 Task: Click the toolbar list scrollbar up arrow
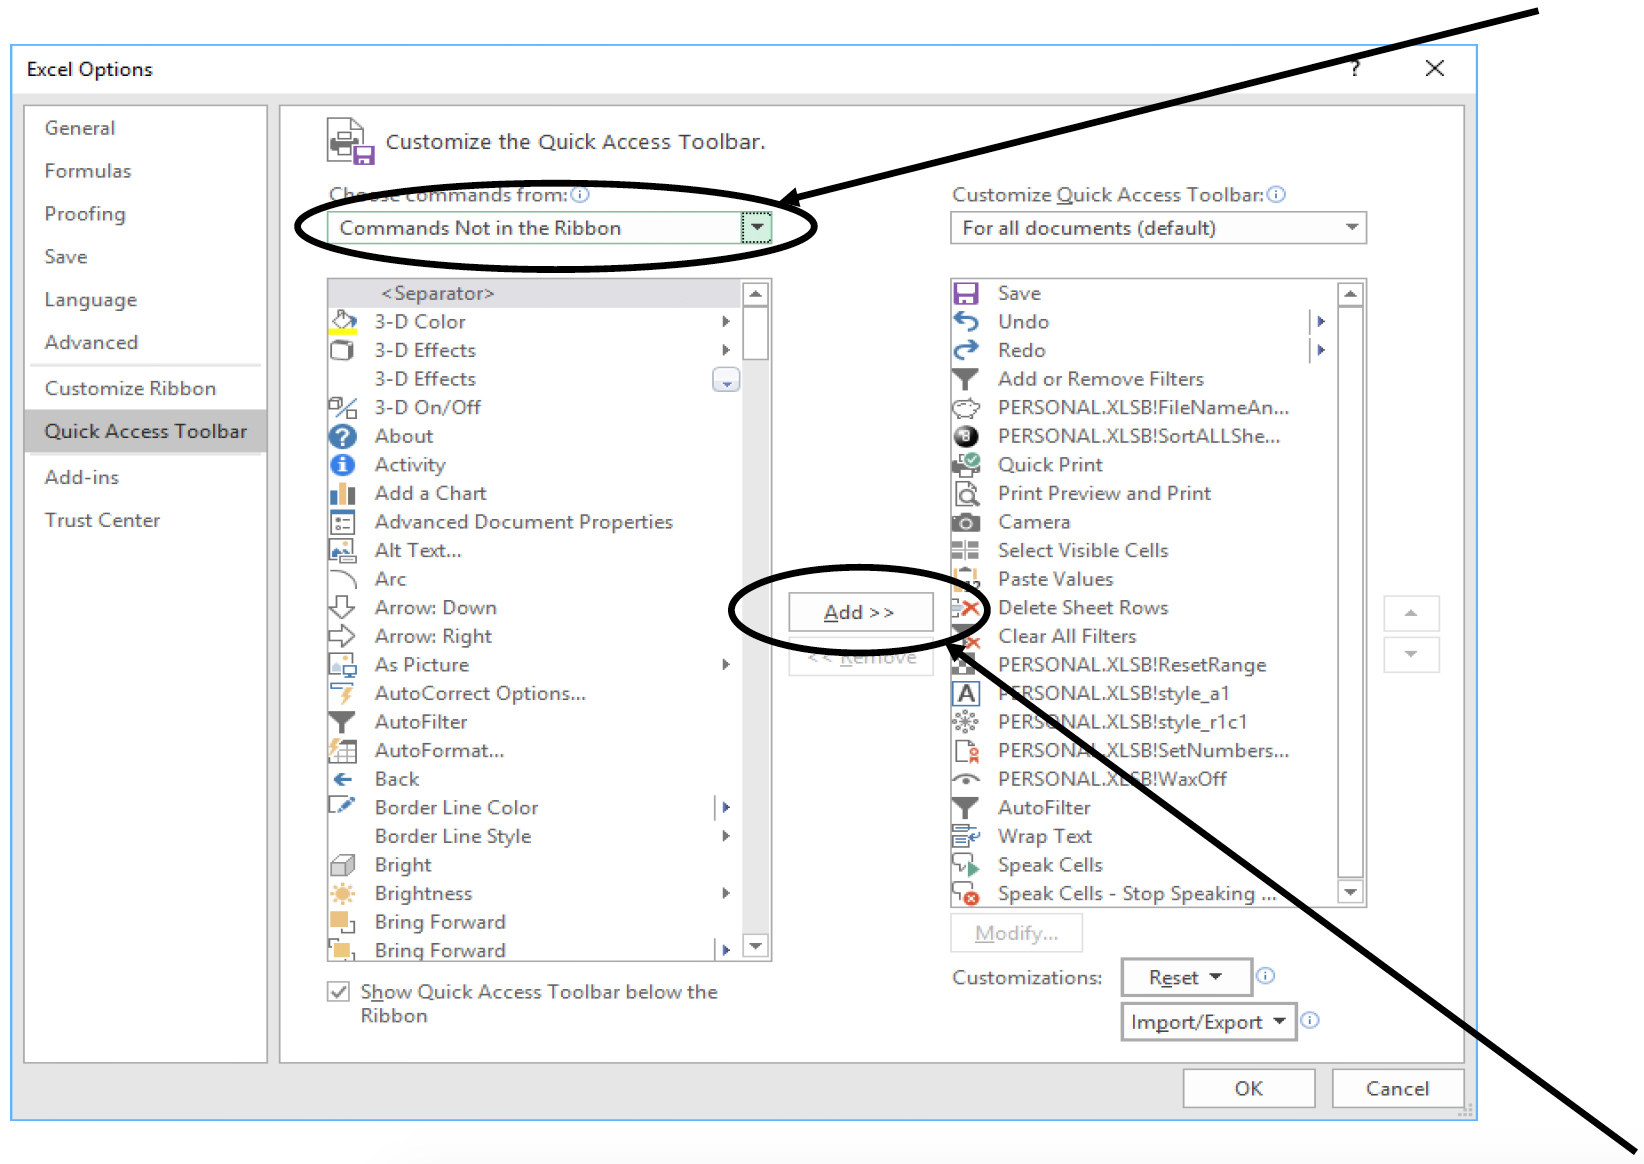(1350, 294)
